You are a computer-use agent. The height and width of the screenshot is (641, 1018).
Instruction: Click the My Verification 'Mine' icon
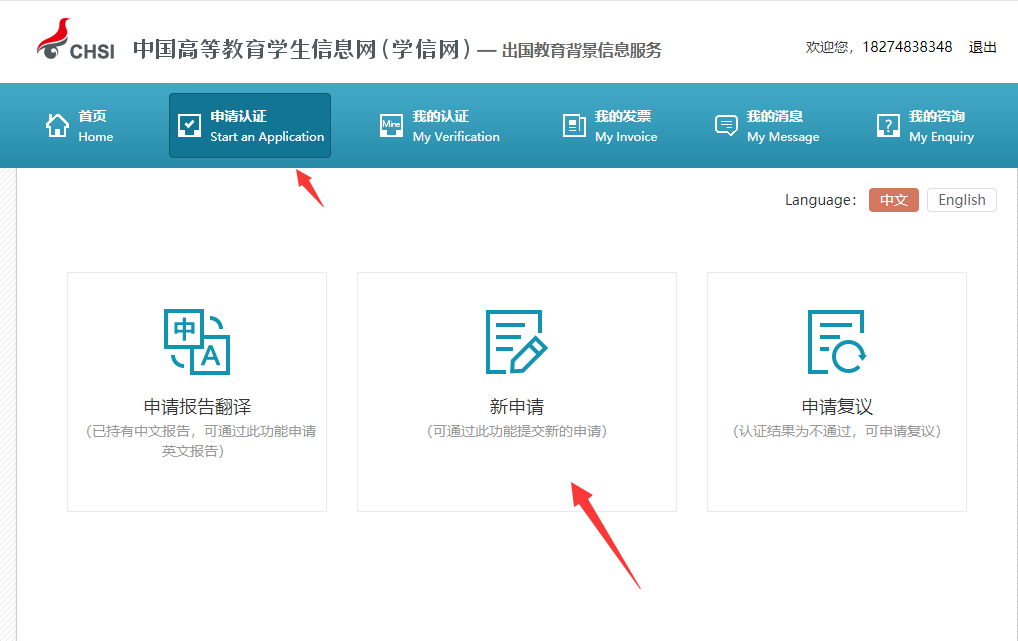point(391,126)
